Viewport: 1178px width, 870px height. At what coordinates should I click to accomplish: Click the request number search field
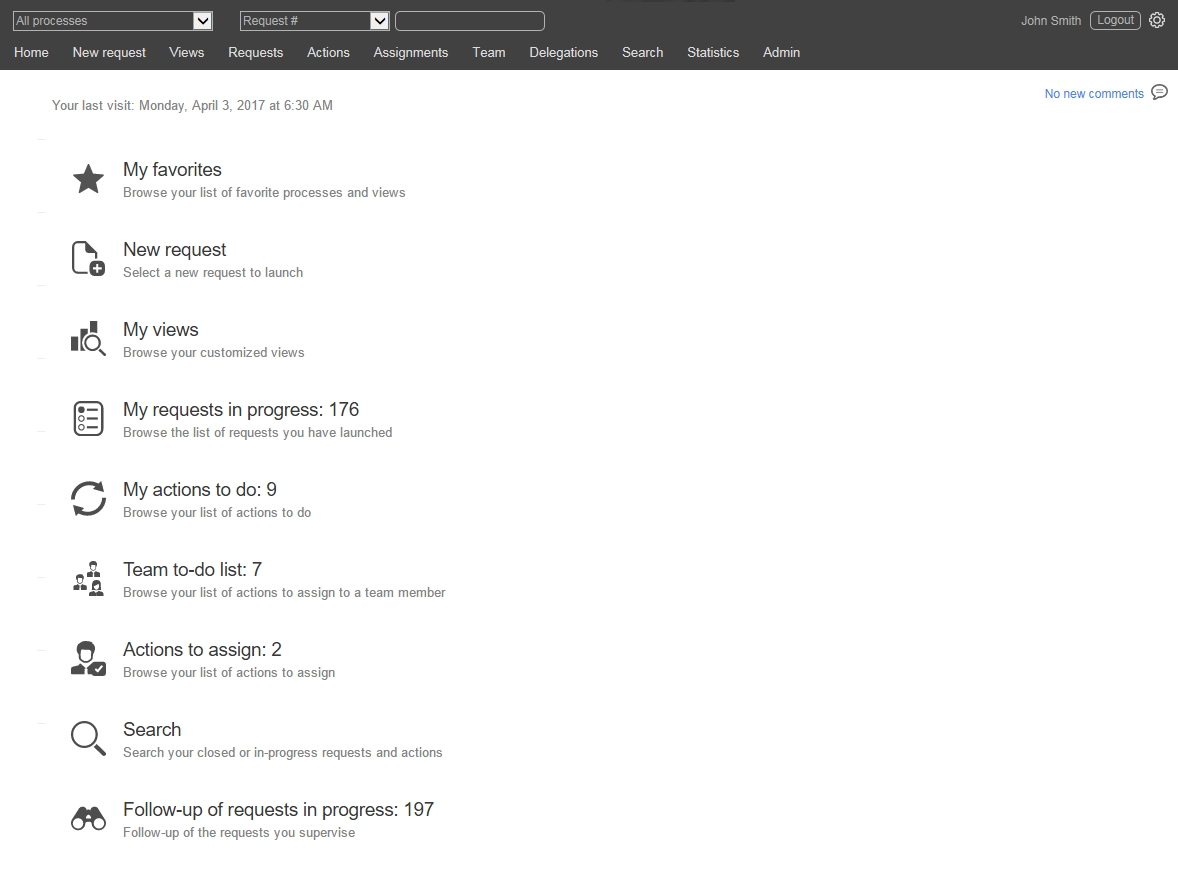[470, 21]
